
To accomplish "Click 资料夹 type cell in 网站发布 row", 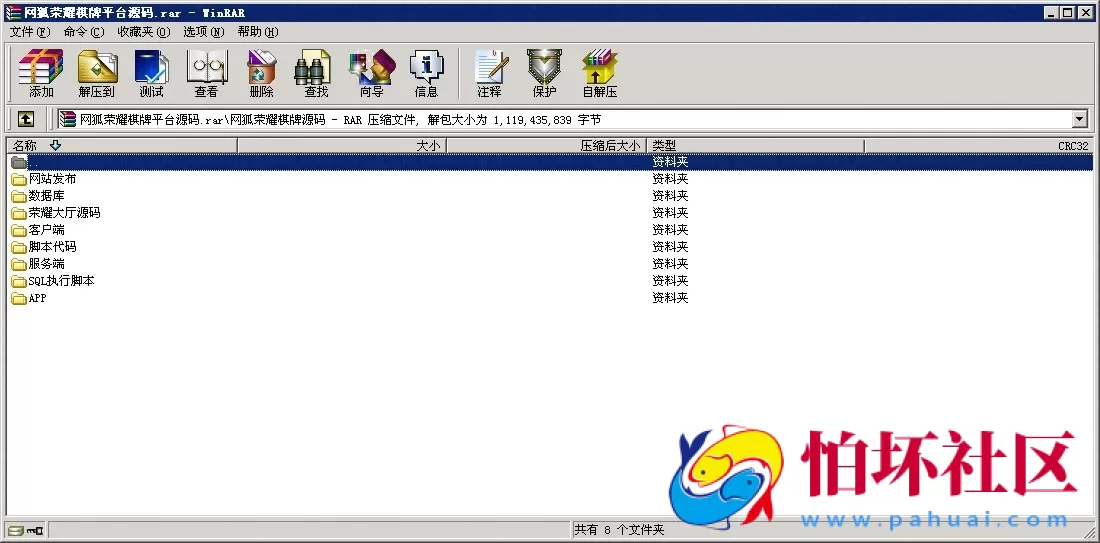I will [670, 179].
